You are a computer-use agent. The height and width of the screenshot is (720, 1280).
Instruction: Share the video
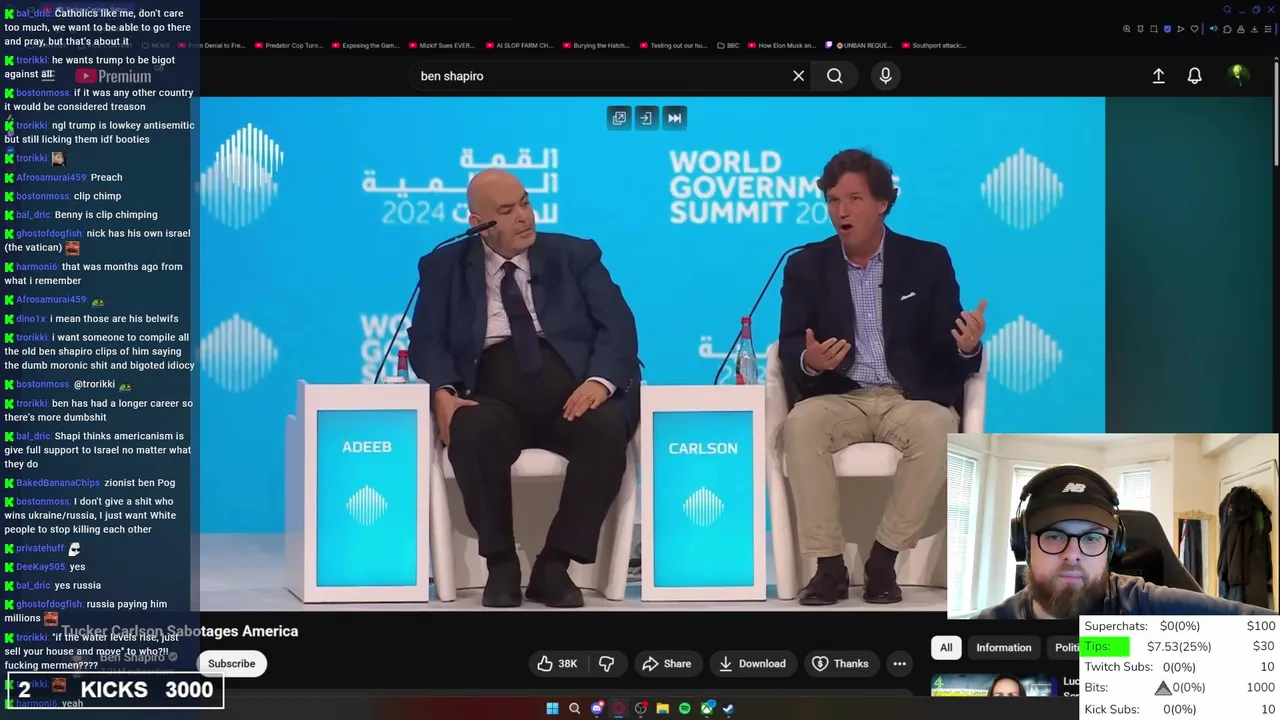pyautogui.click(x=667, y=663)
